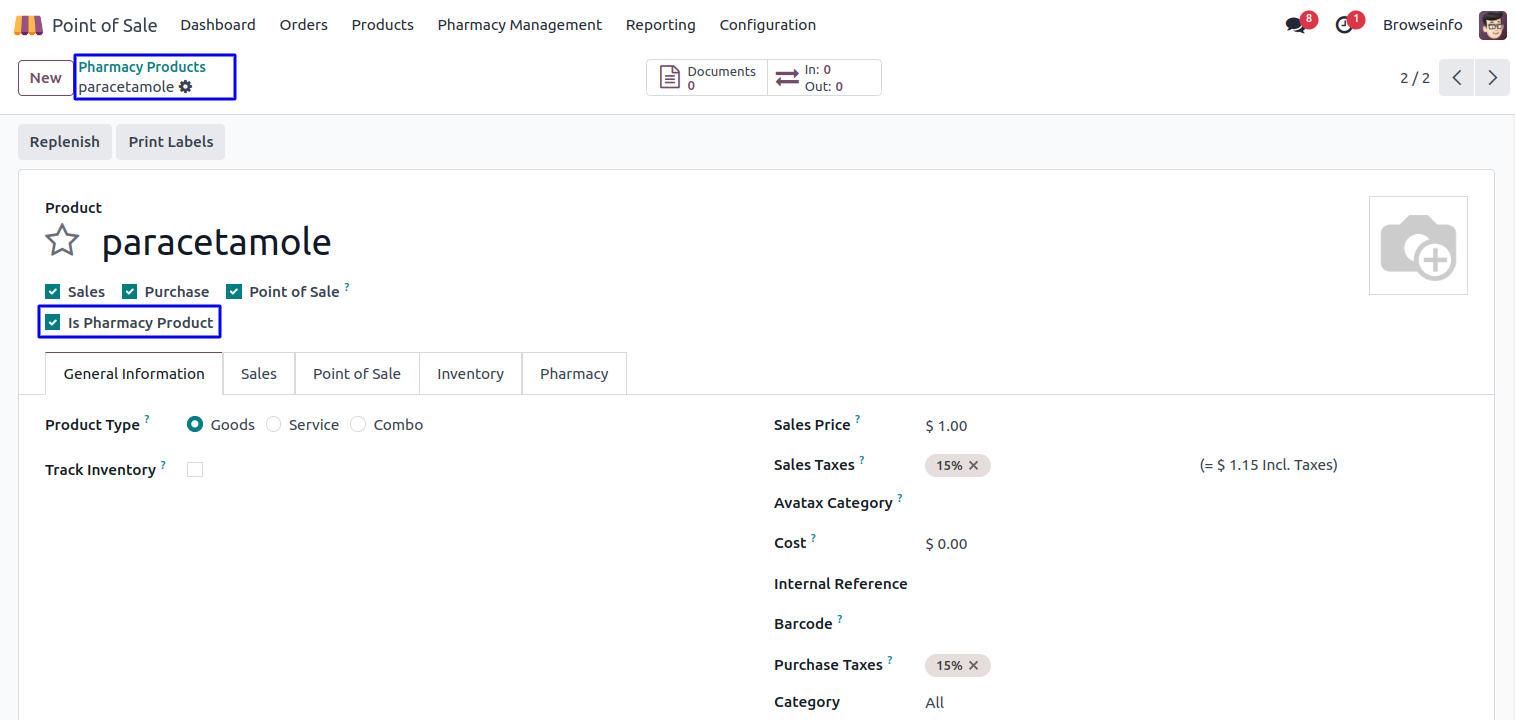Click the Replenish button
Image resolution: width=1515 pixels, height=720 pixels.
(x=65, y=142)
